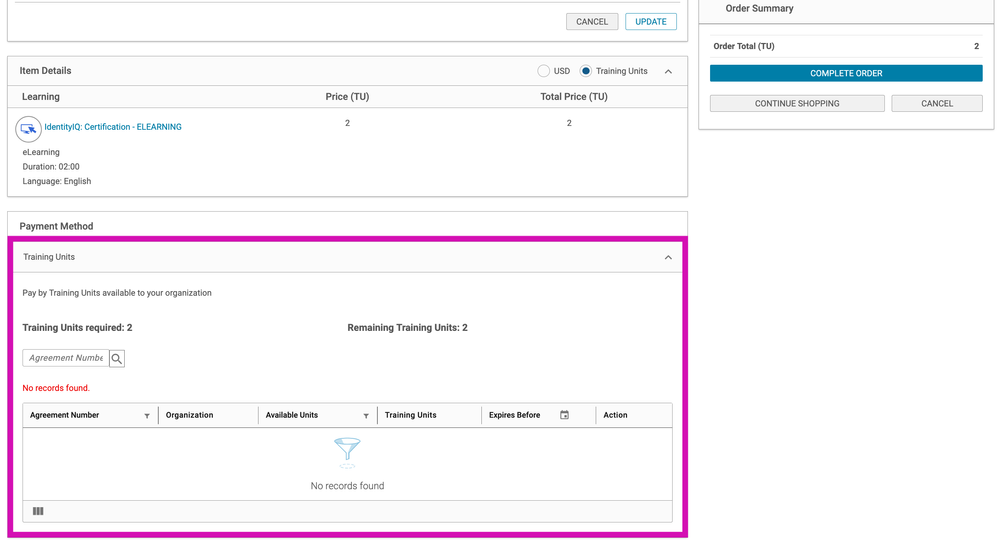Collapse the Training Units payment panel
The height and width of the screenshot is (544, 998).
click(668, 258)
